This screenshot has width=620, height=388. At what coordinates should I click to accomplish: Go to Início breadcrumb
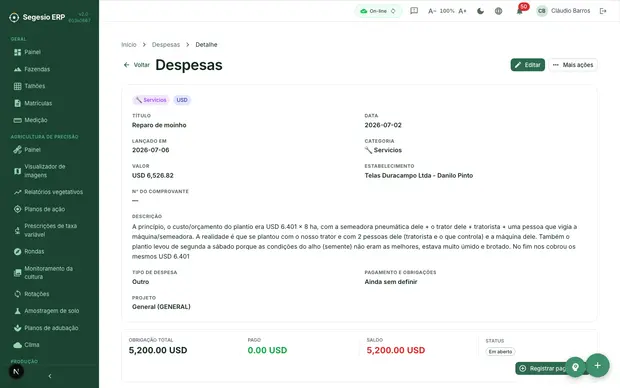[x=129, y=45]
